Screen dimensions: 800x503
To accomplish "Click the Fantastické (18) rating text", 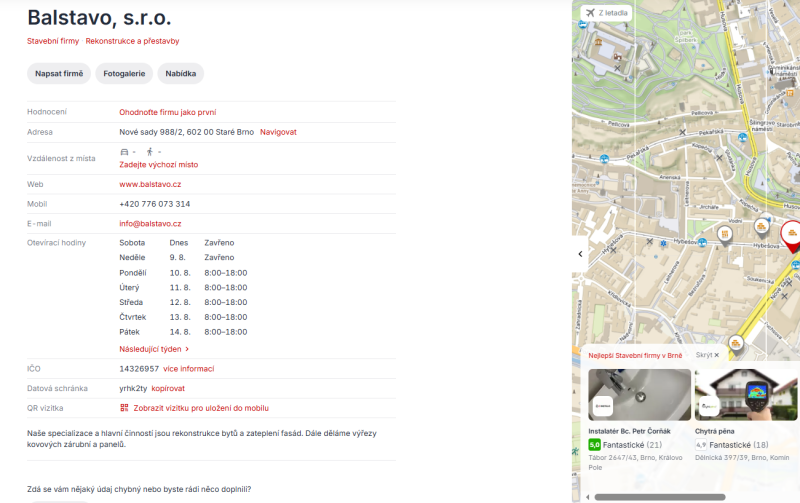I will click(739, 445).
